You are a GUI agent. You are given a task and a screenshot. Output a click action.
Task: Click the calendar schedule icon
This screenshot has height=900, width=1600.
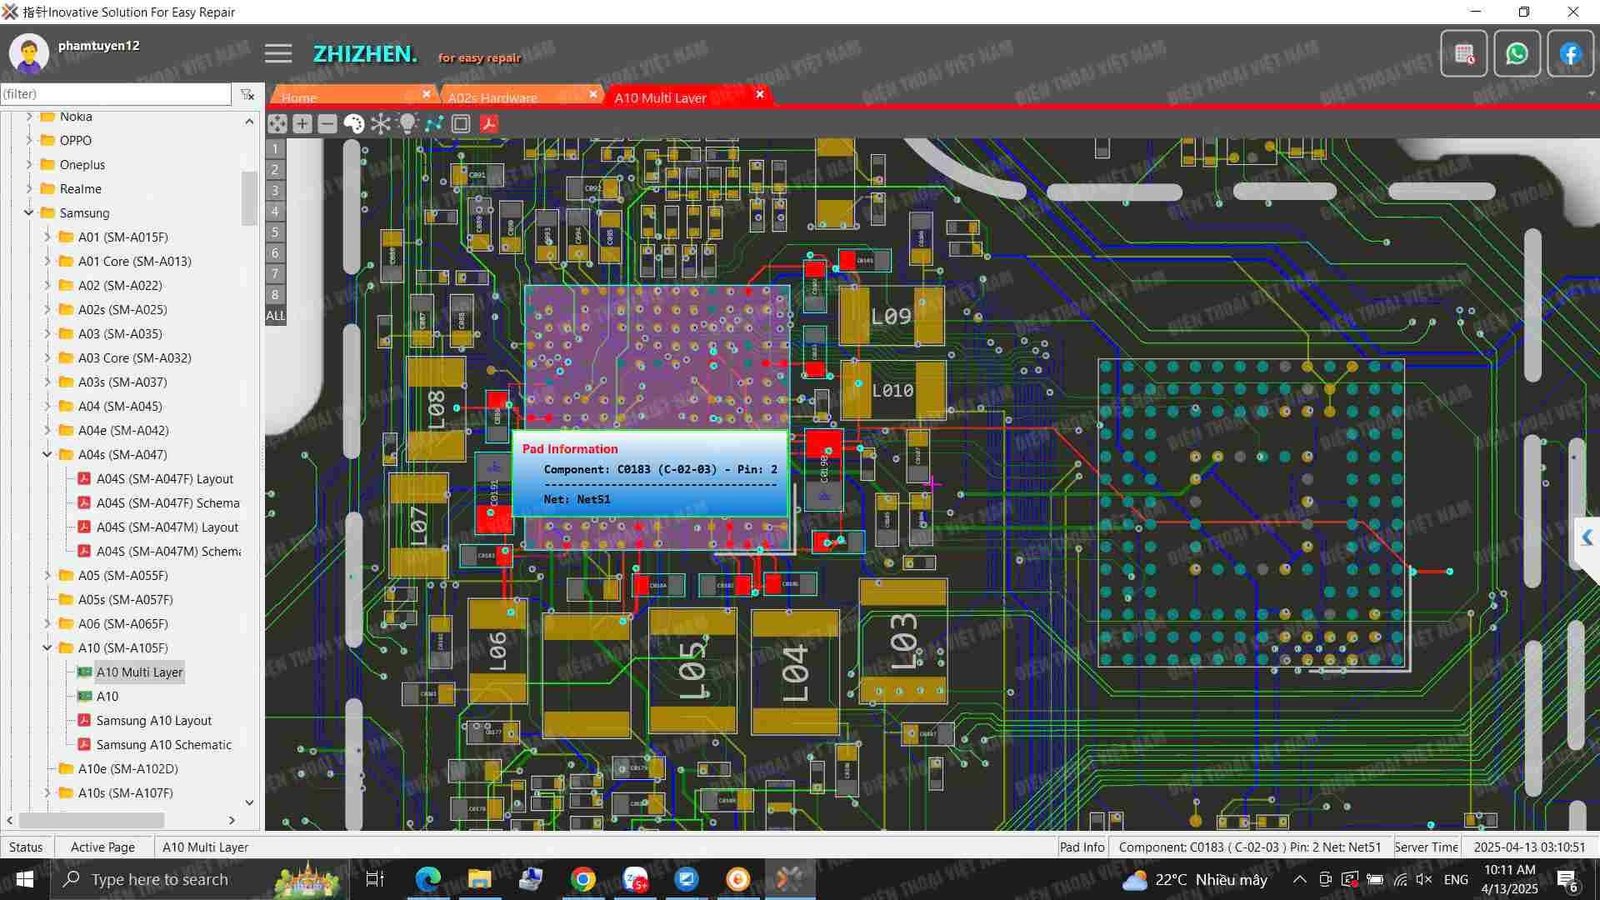tap(1464, 54)
